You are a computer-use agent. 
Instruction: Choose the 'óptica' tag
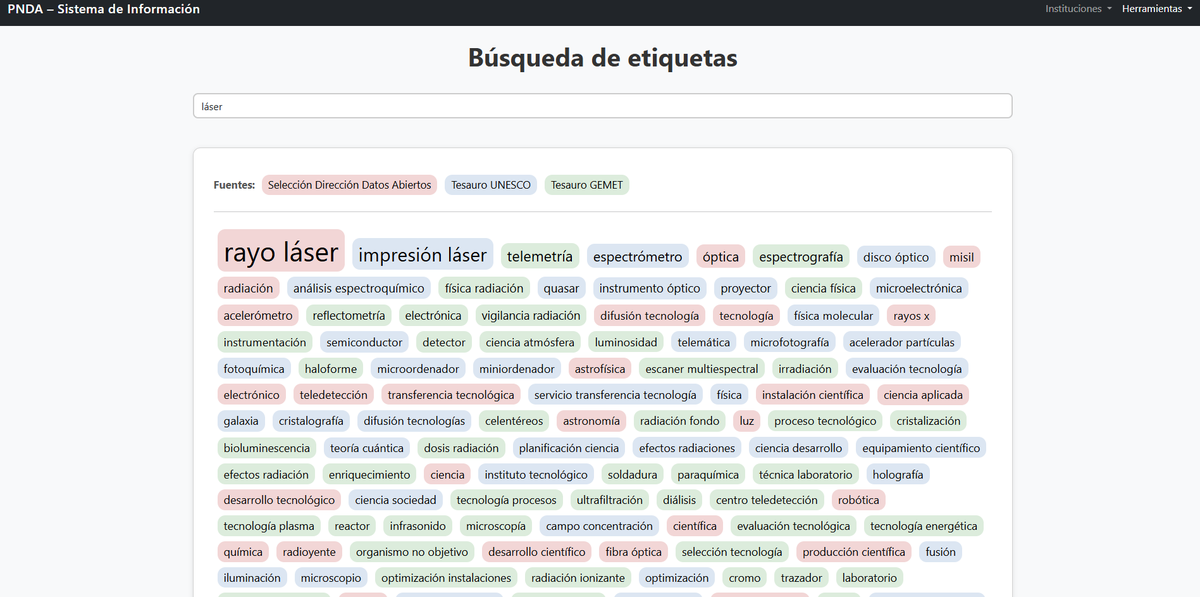(x=721, y=257)
